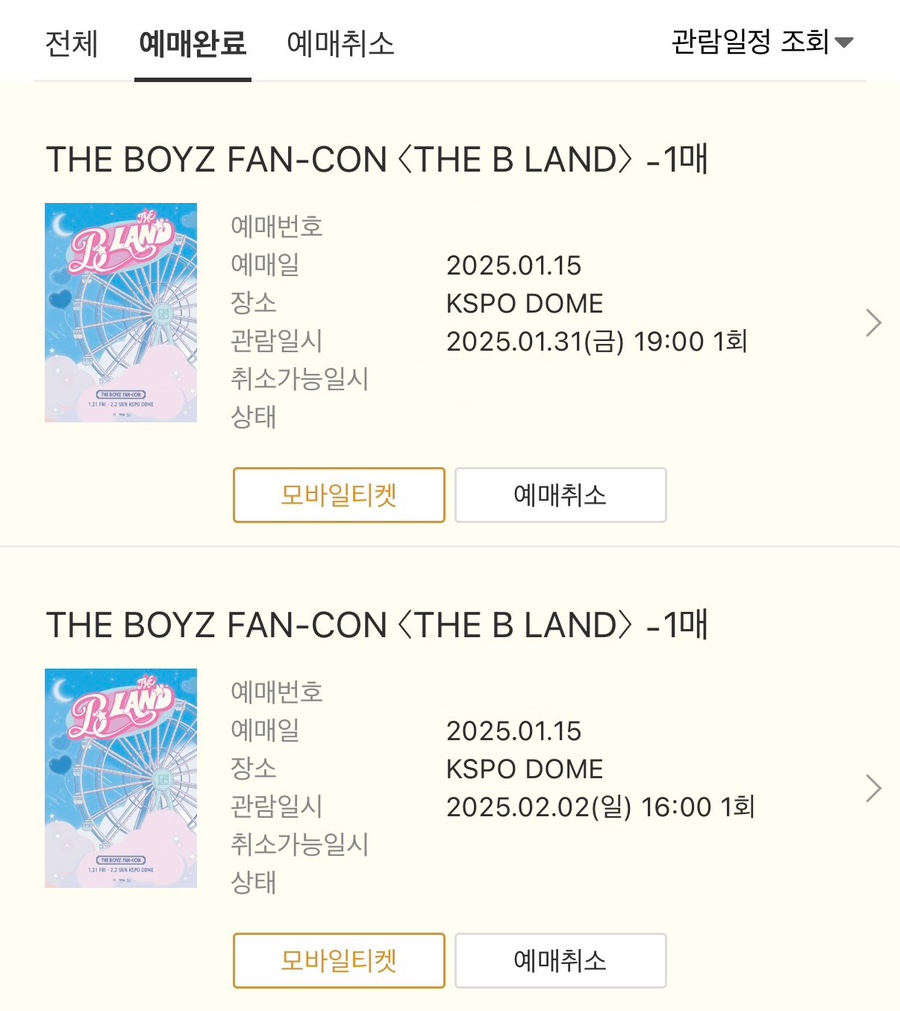Open the 예매취소 tab at the top
900x1011 pixels.
[340, 44]
